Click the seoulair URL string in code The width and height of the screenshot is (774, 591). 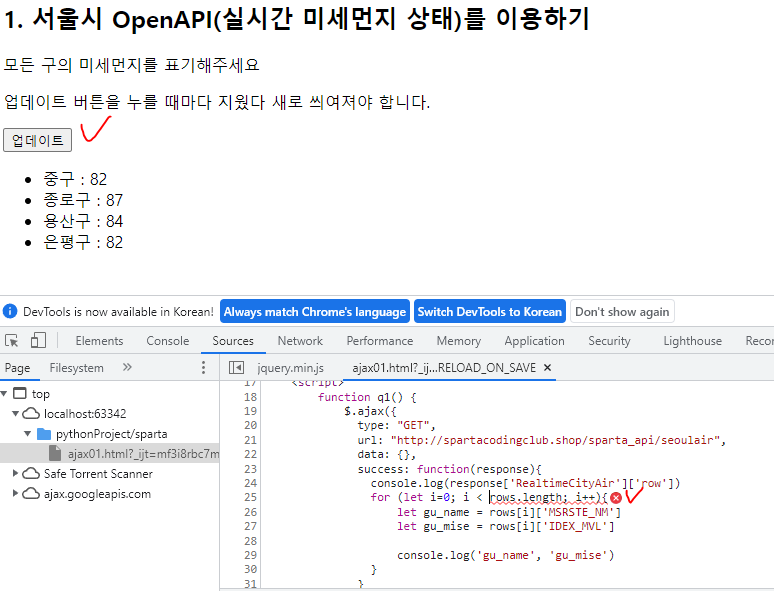[x=555, y=440]
